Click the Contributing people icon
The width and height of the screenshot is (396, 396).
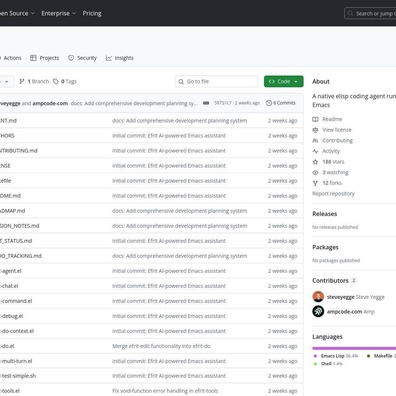(x=315, y=140)
